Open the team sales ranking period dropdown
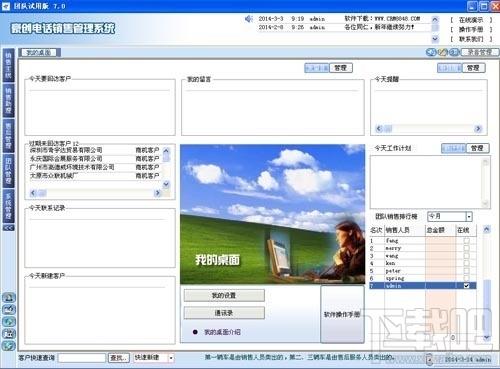Viewport: 500px width, 369px height. pos(469,217)
